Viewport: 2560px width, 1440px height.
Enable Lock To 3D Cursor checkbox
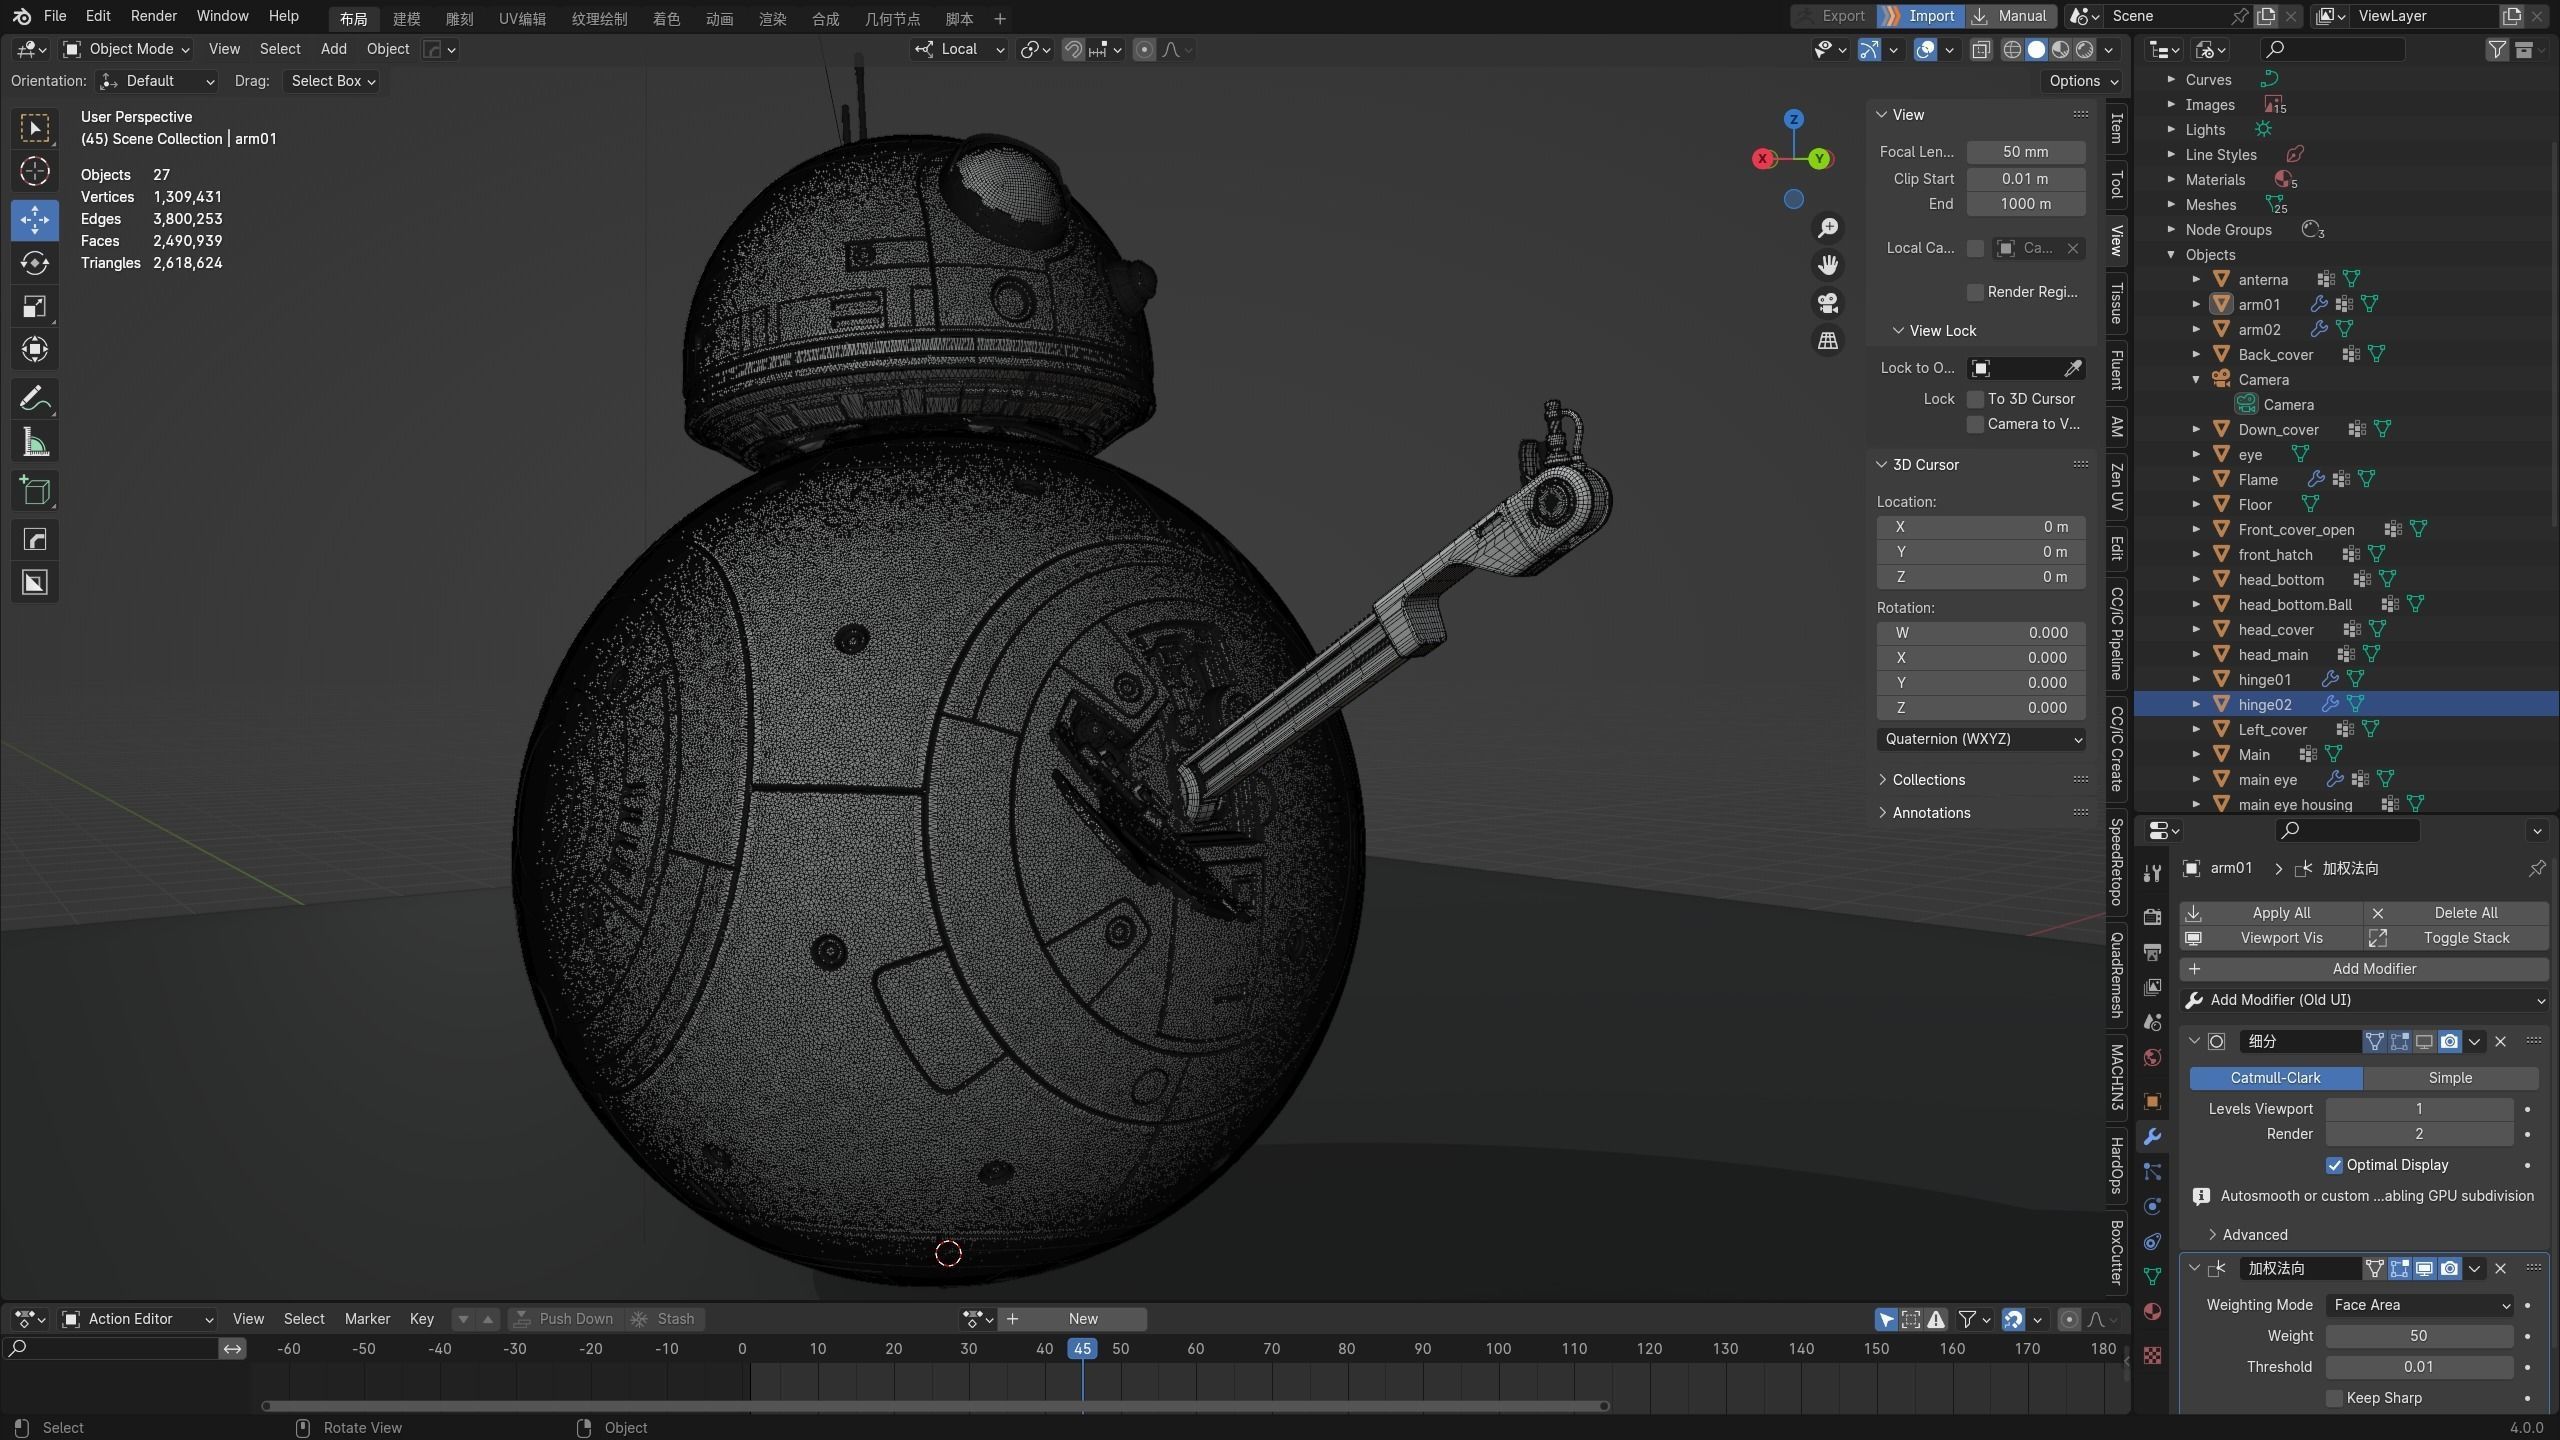(x=1975, y=399)
